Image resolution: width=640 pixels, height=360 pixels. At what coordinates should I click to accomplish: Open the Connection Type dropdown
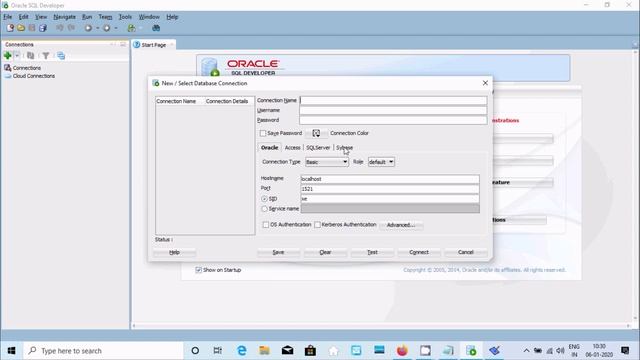coord(327,162)
